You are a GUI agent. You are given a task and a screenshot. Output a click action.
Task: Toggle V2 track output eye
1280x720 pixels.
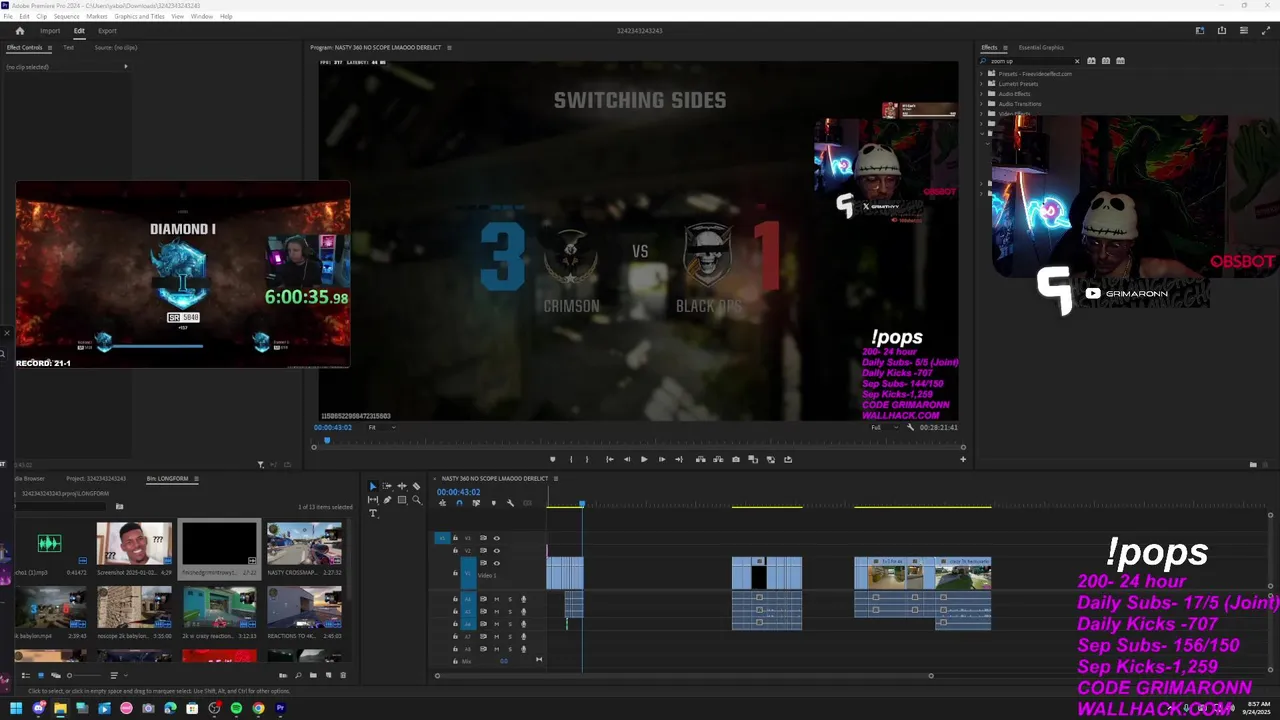496,551
